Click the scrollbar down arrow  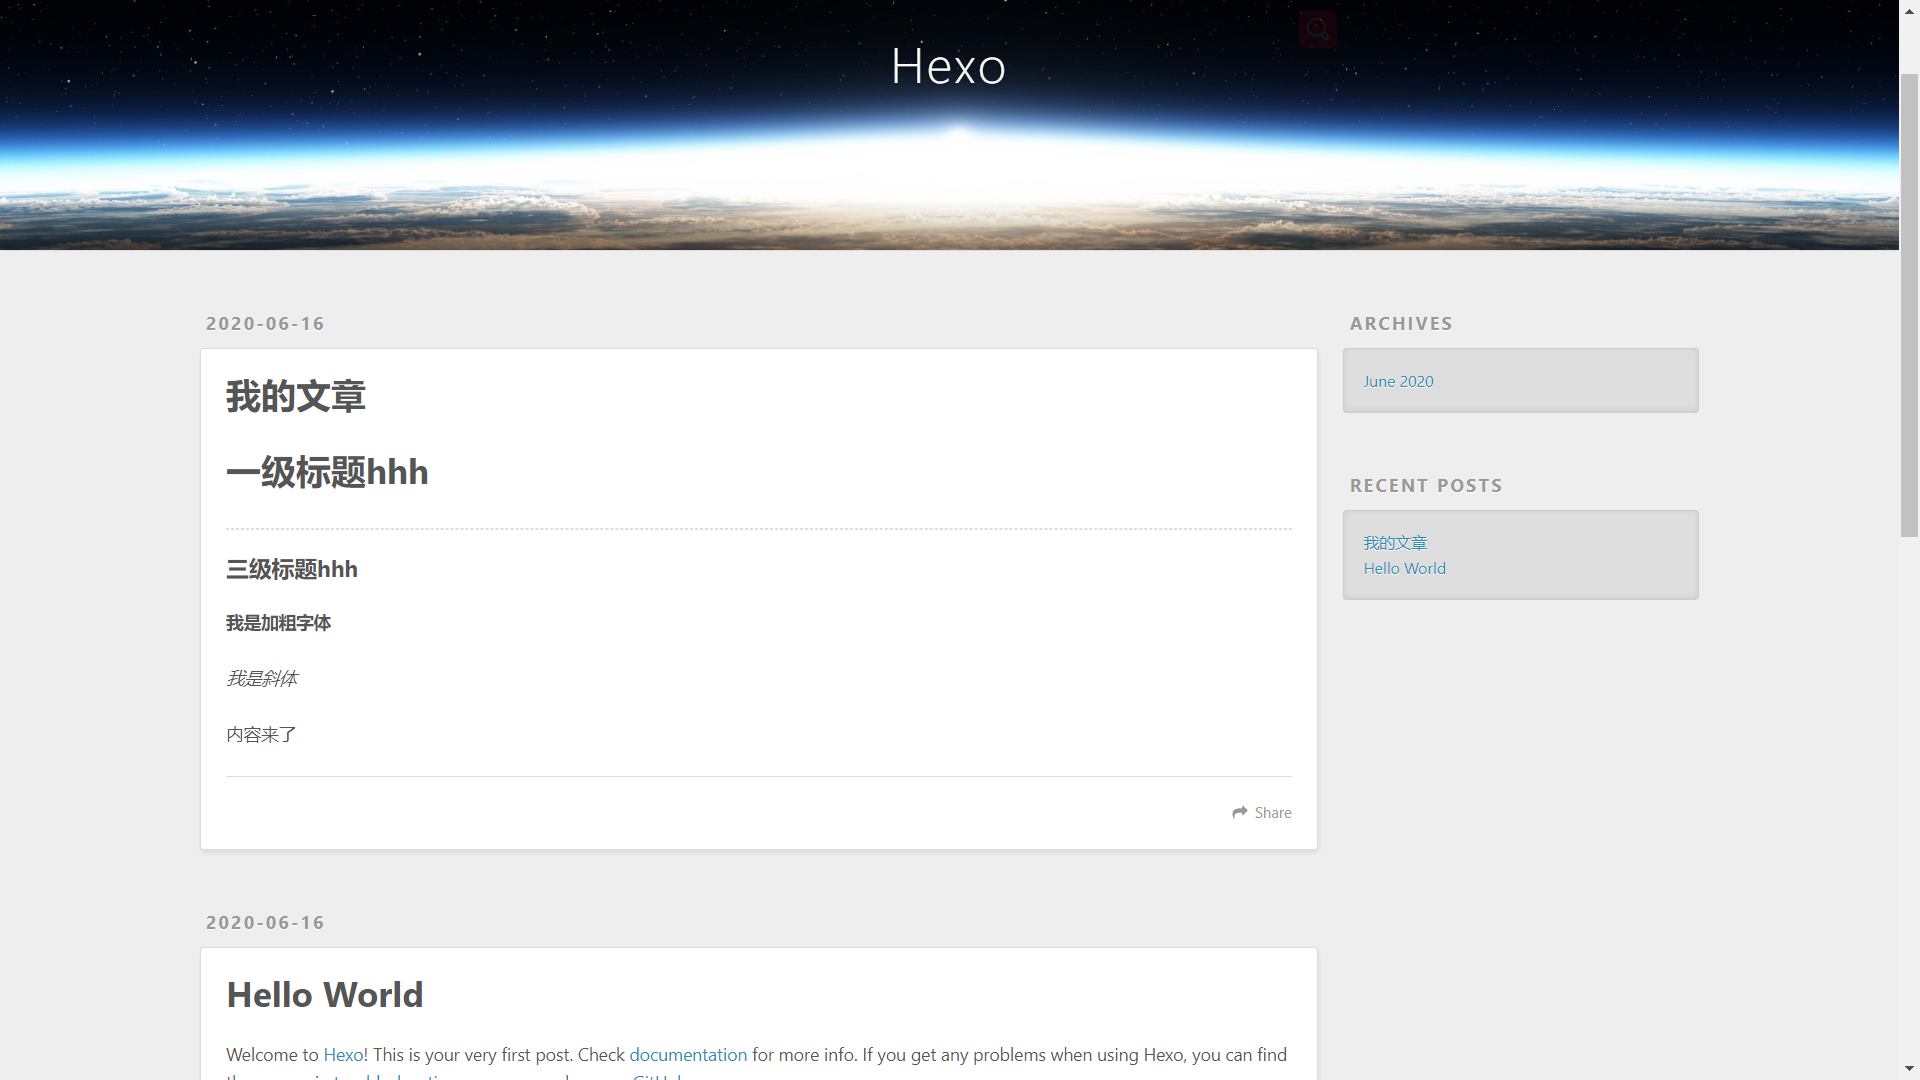(1909, 1070)
